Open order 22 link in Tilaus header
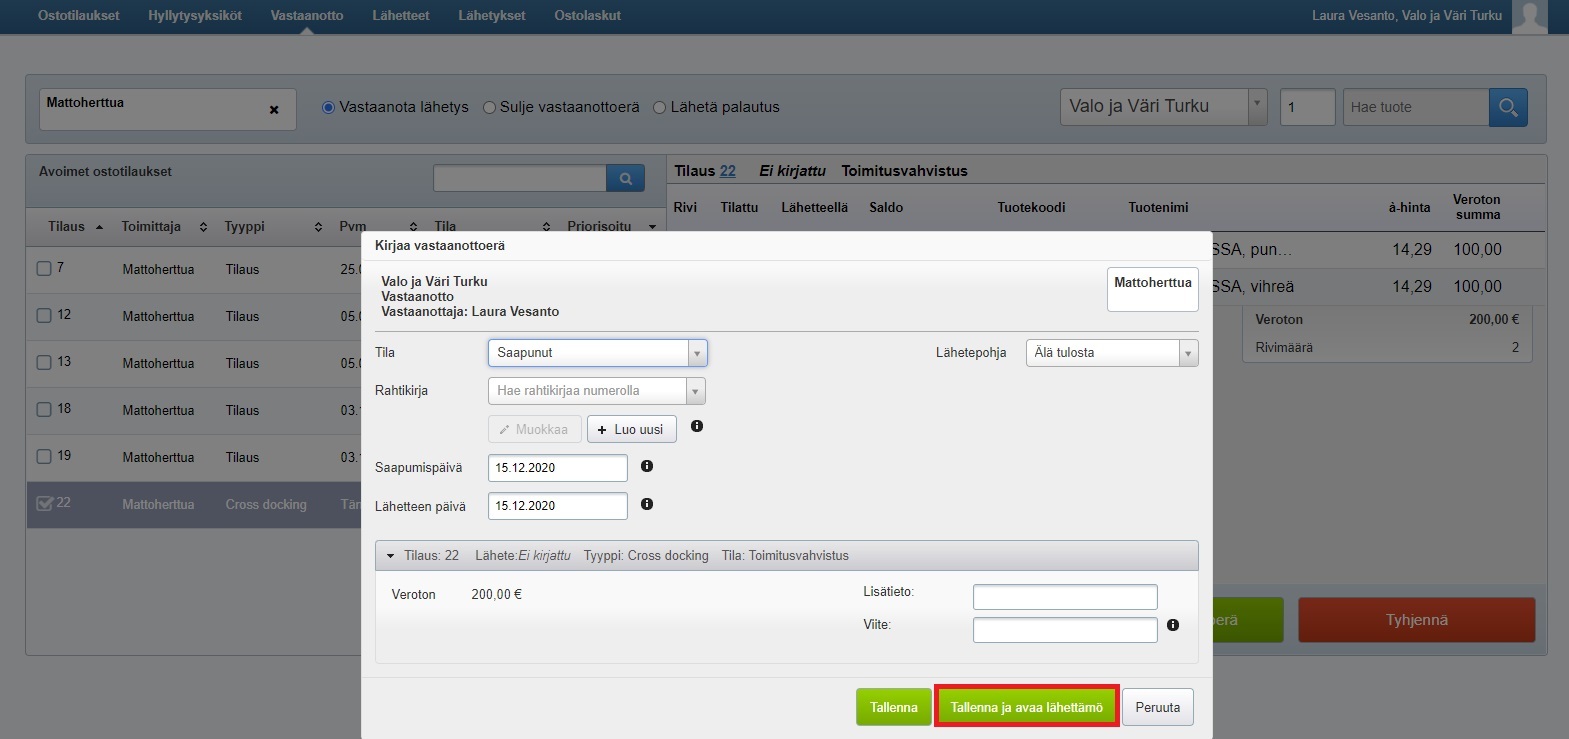The height and width of the screenshot is (739, 1569). [x=727, y=171]
